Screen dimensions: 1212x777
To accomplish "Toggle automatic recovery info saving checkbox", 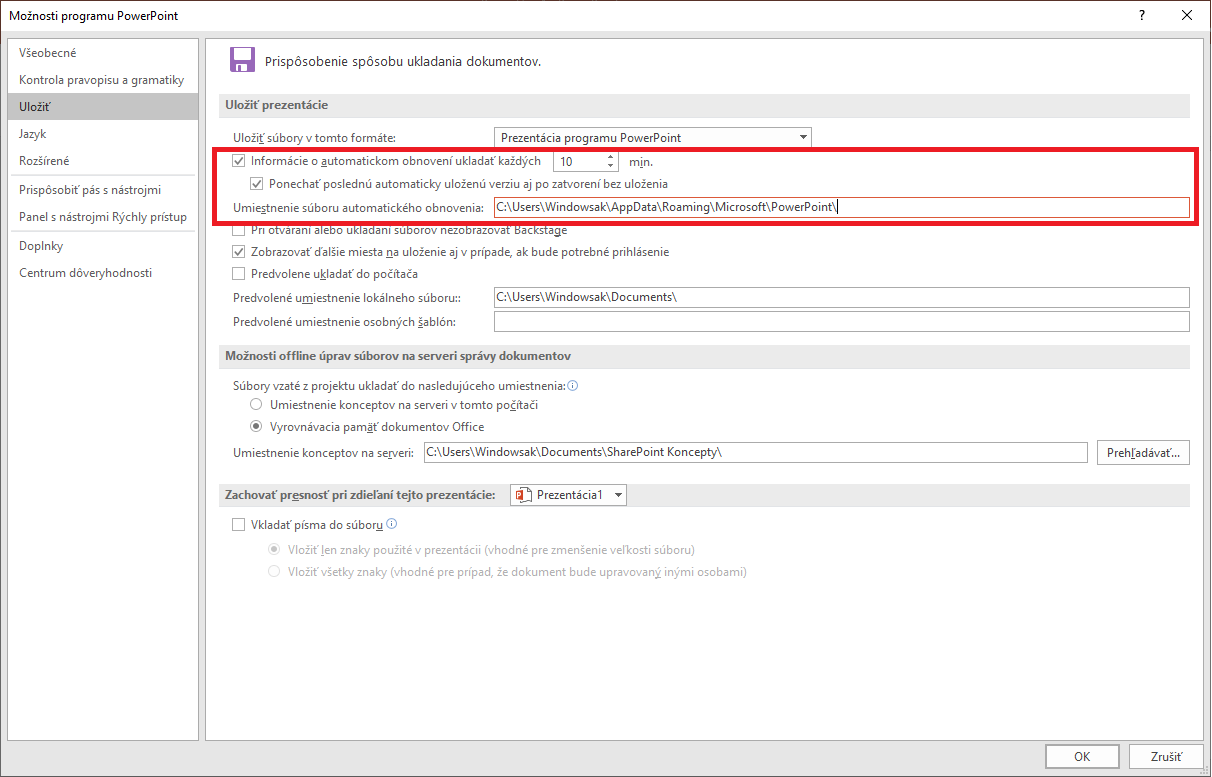I will [238, 161].
